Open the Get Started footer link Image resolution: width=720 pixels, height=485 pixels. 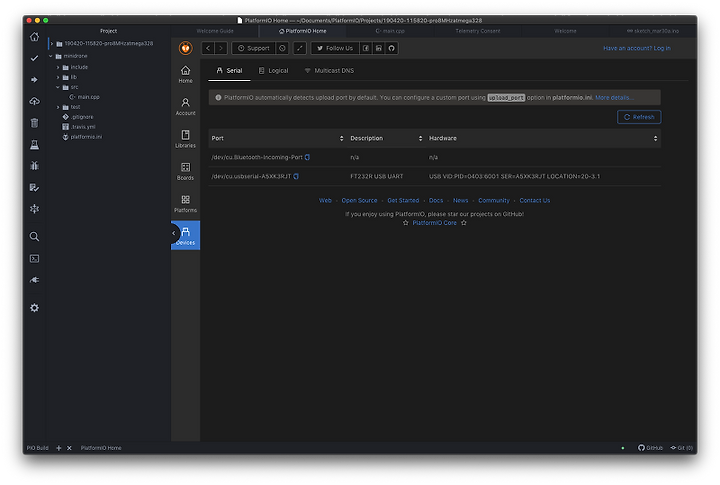click(403, 201)
